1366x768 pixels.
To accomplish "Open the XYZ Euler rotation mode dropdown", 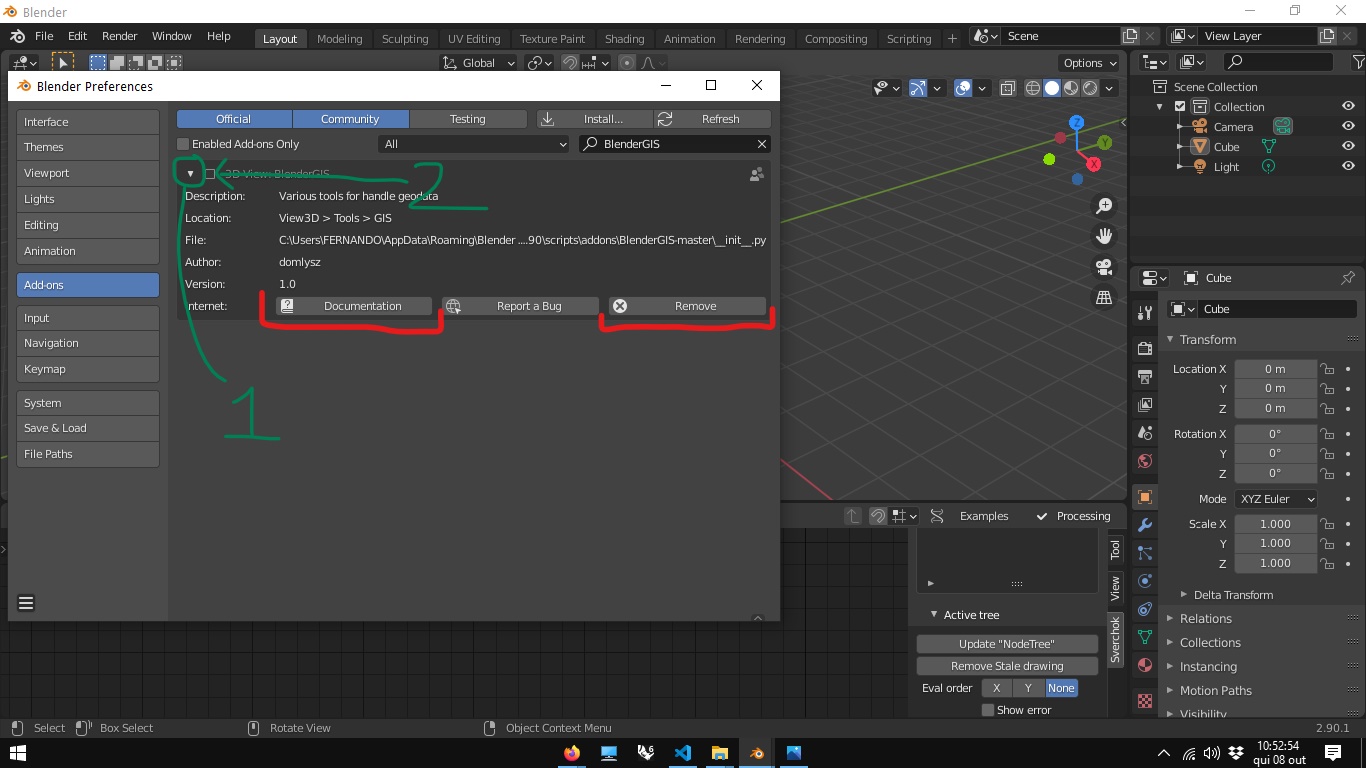I will pos(1276,499).
